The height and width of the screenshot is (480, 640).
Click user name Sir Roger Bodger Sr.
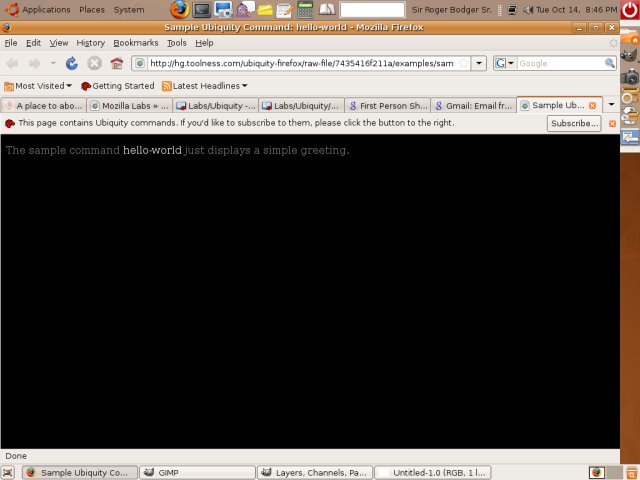point(451,9)
